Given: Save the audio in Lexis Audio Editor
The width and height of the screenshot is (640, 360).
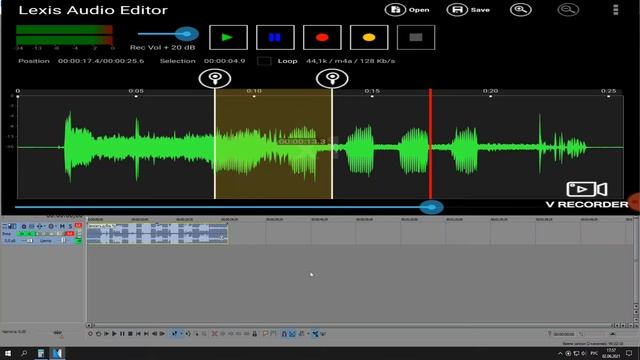Looking at the screenshot, I should coord(468,10).
